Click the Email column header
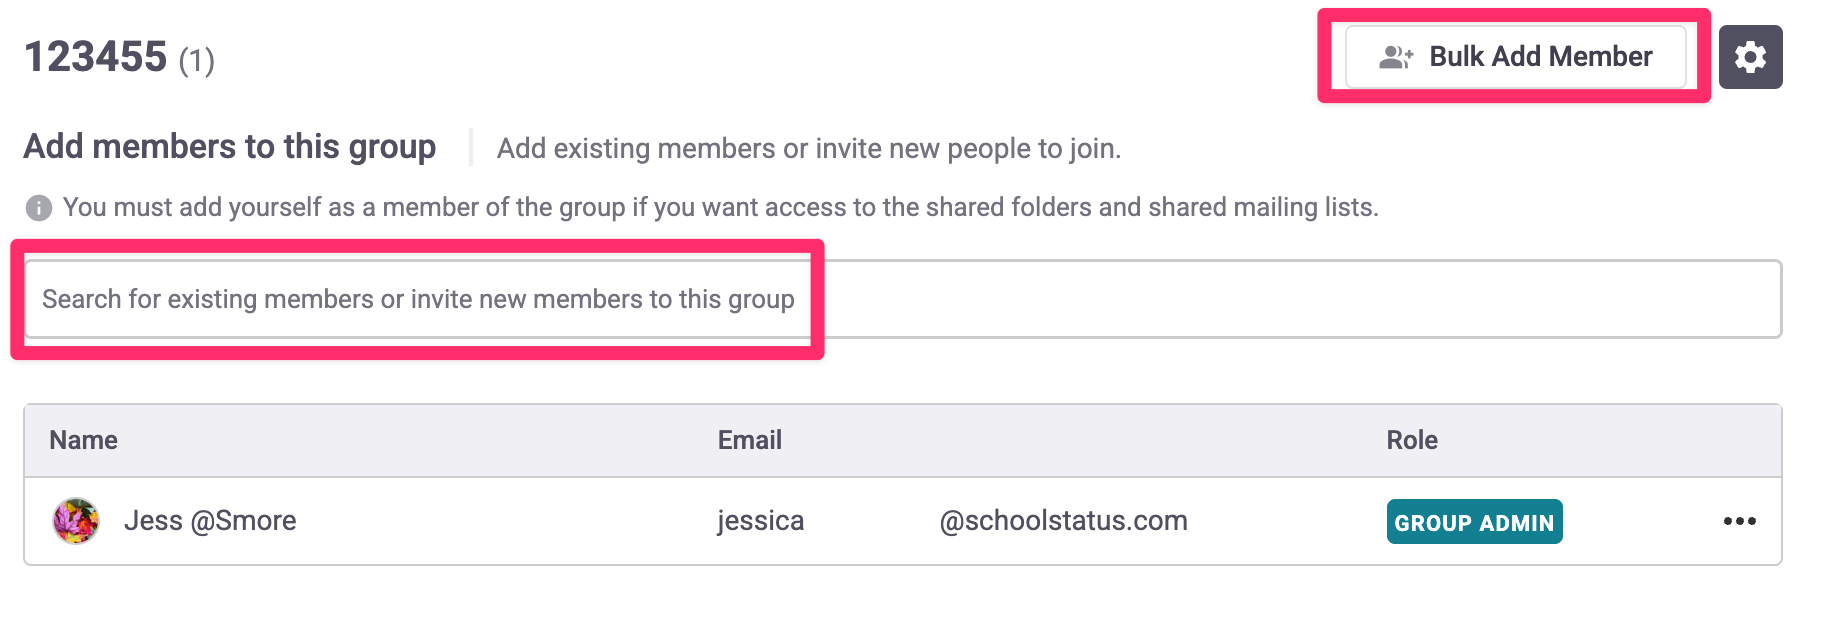1828x630 pixels. [750, 440]
